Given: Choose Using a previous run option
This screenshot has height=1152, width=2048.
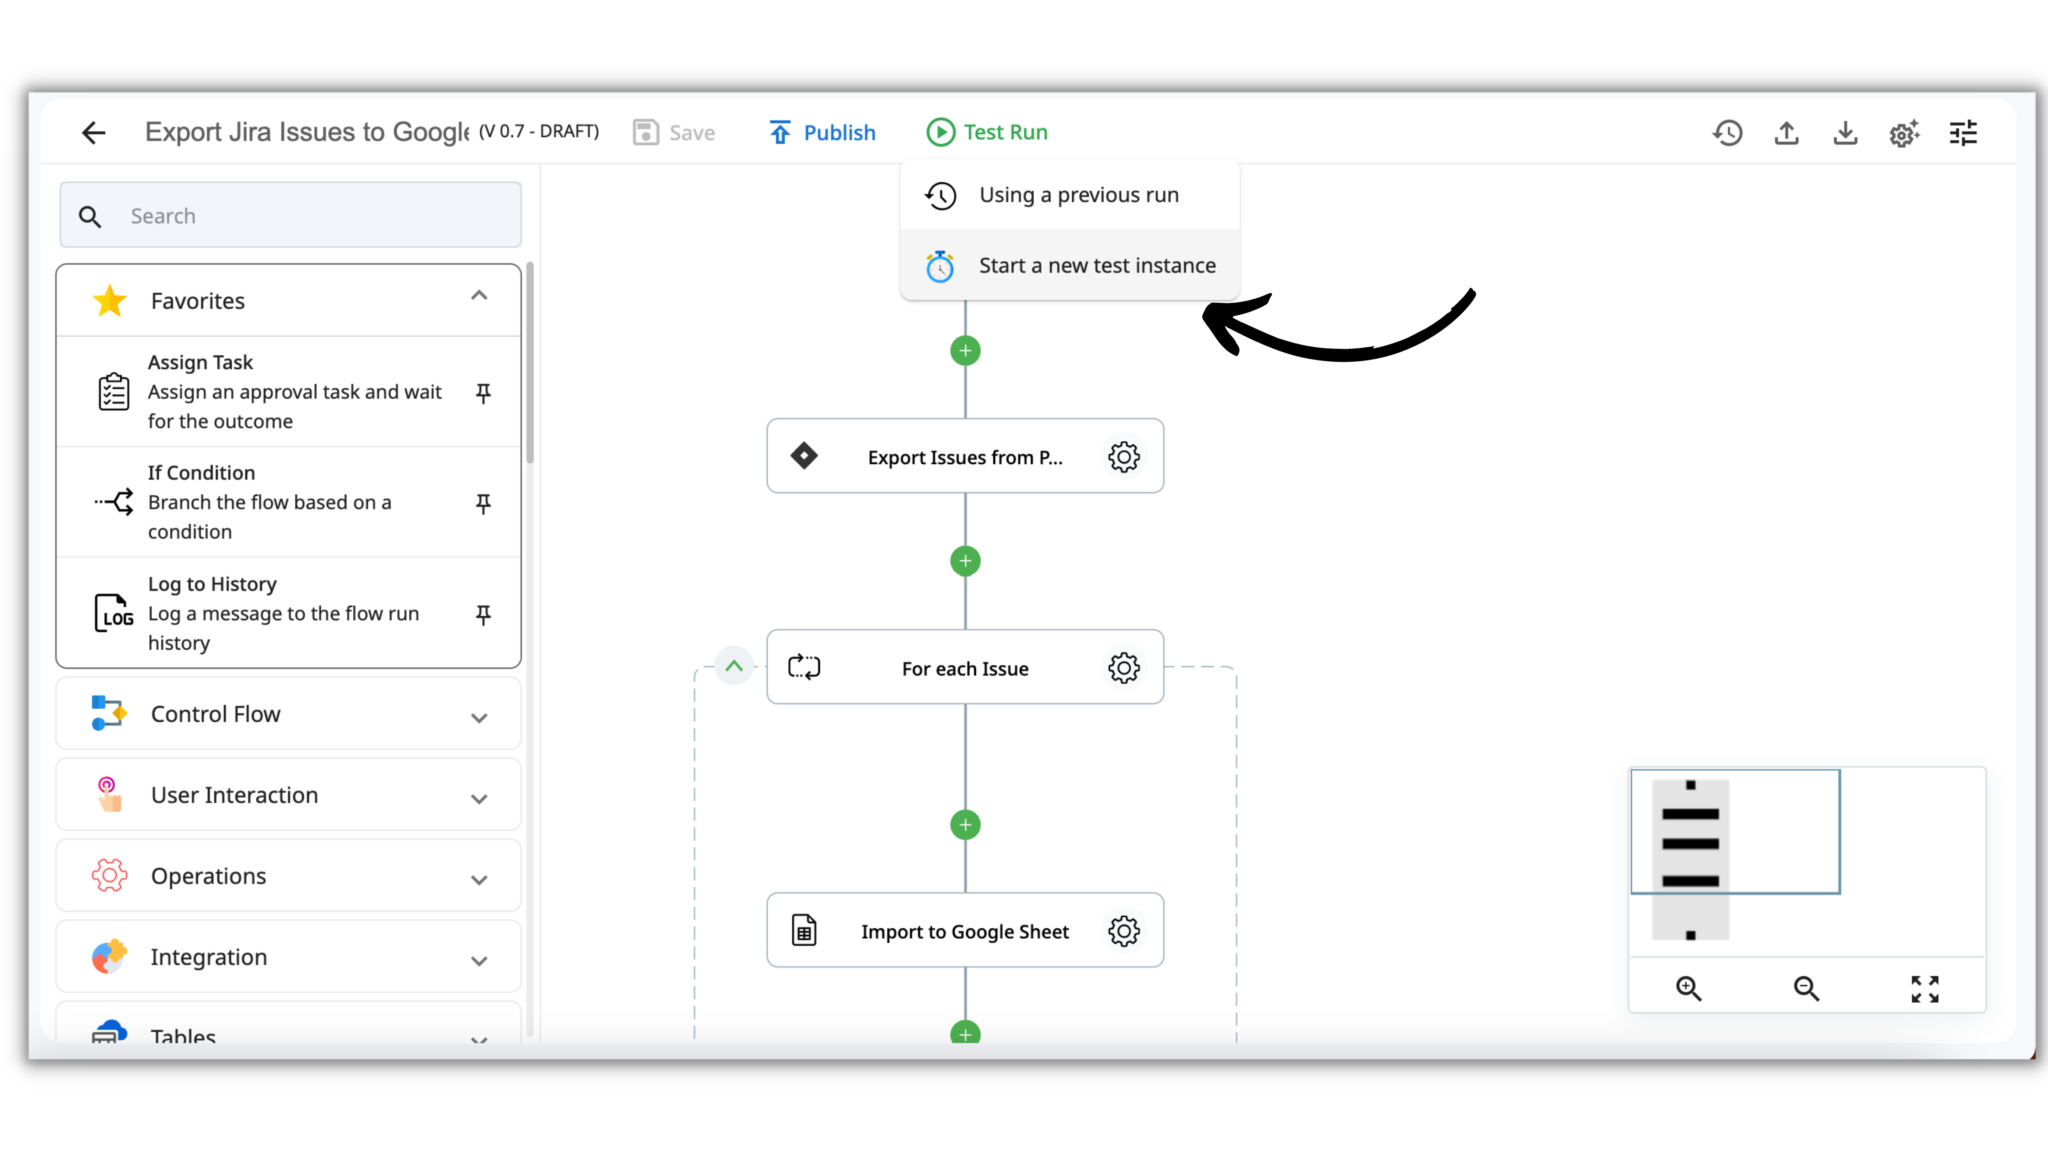Looking at the screenshot, I should click(x=1078, y=195).
